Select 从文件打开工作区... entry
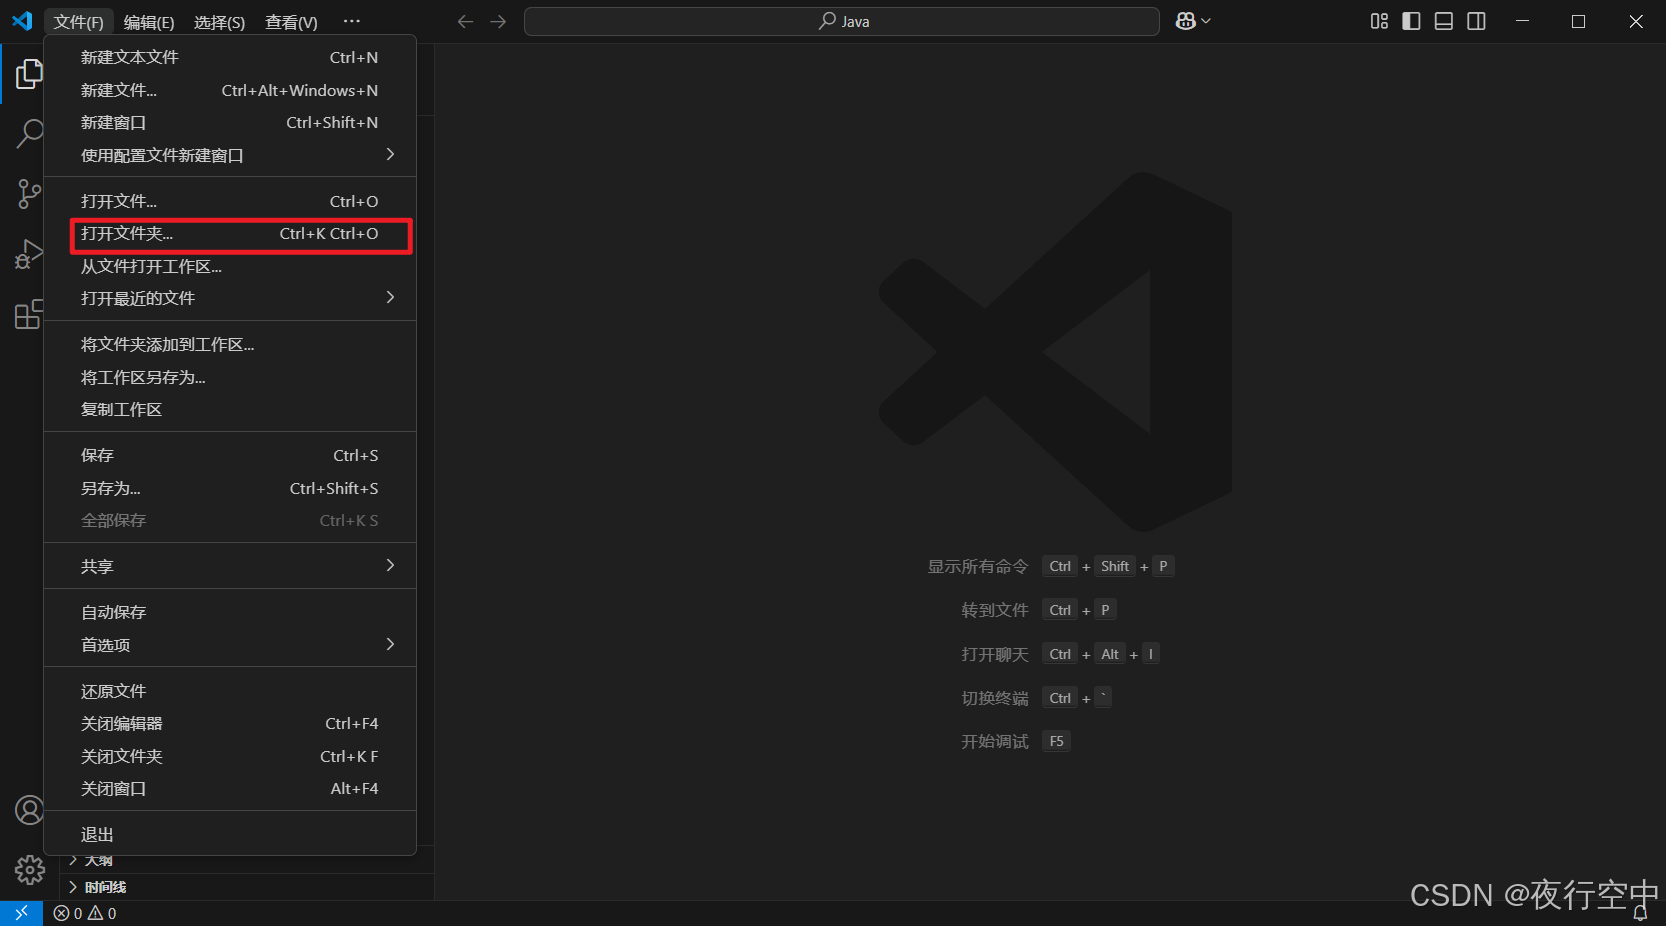This screenshot has width=1666, height=926. pyautogui.click(x=230, y=267)
